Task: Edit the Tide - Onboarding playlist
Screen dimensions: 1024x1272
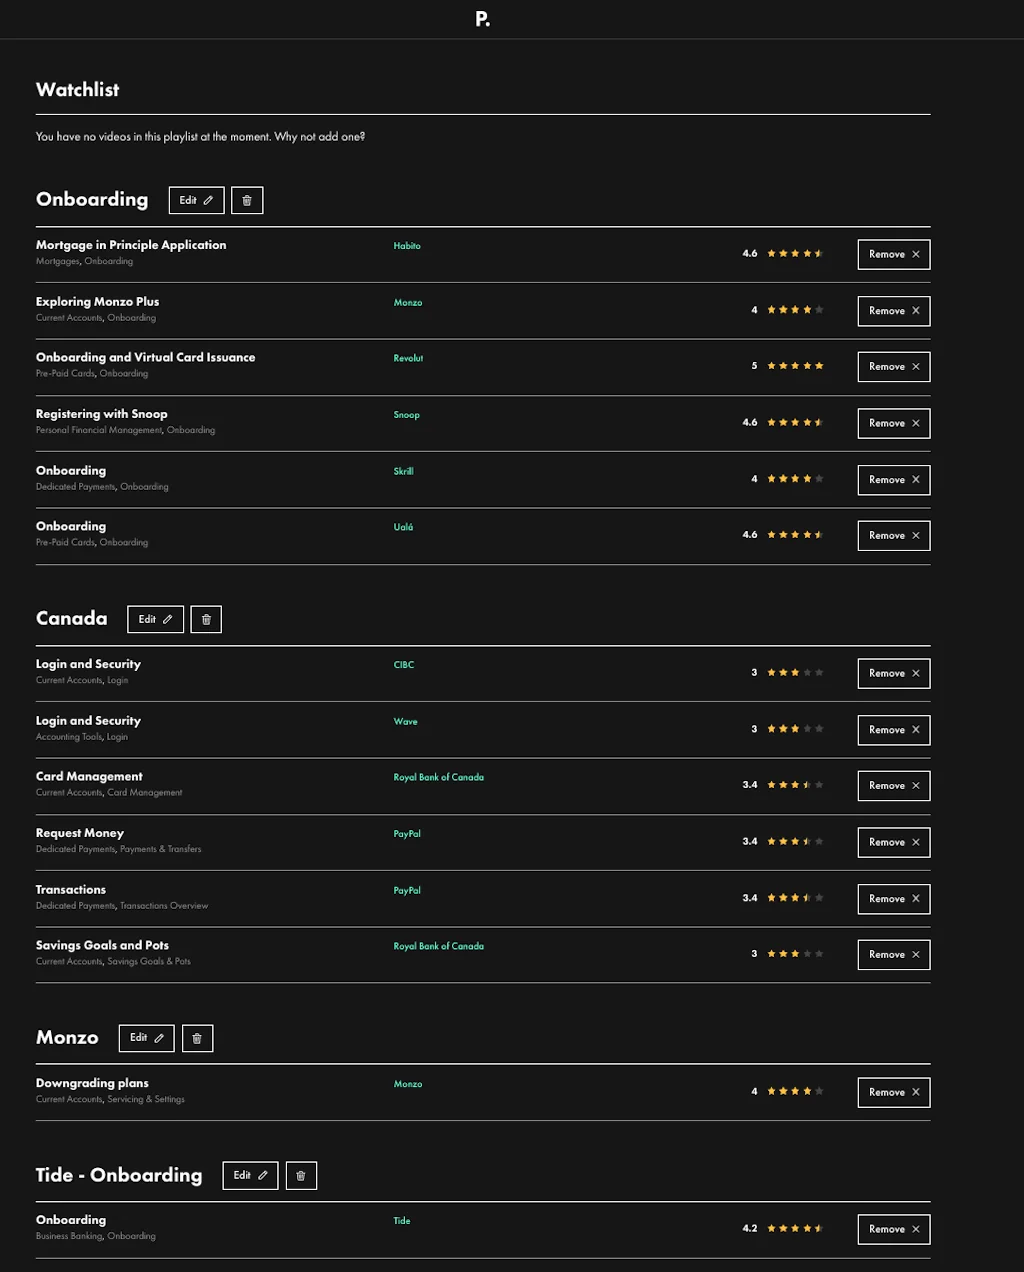Action: tap(250, 1175)
